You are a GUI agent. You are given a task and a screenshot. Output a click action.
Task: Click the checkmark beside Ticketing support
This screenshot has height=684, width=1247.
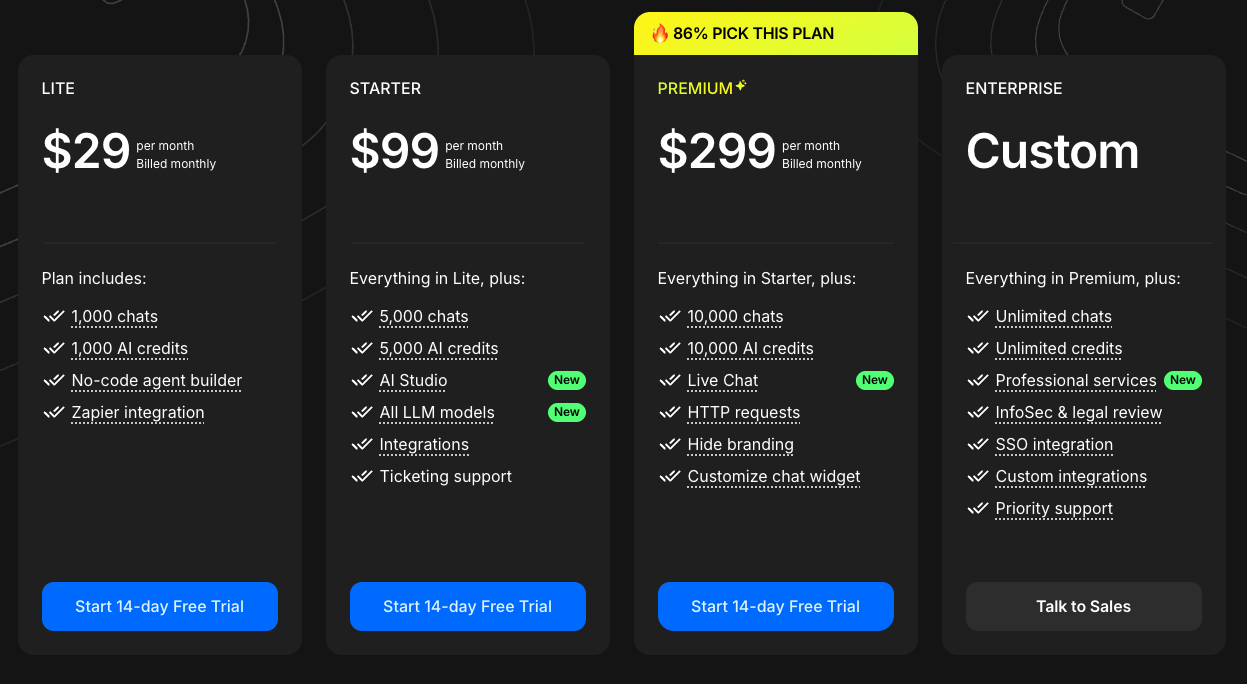361,476
